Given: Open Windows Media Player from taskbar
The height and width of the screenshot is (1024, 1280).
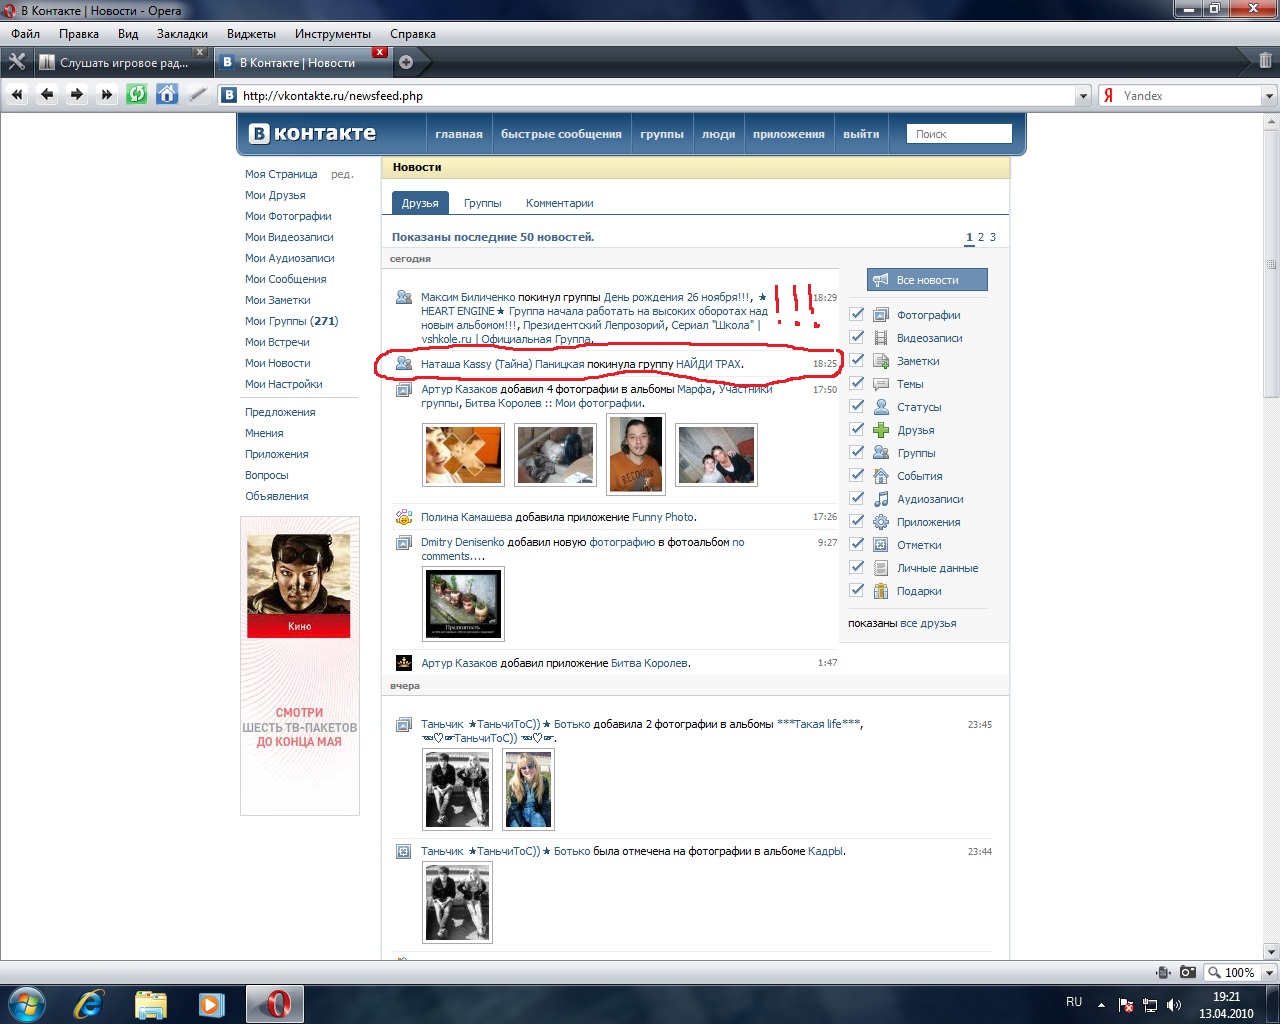Looking at the screenshot, I should click(x=212, y=1003).
